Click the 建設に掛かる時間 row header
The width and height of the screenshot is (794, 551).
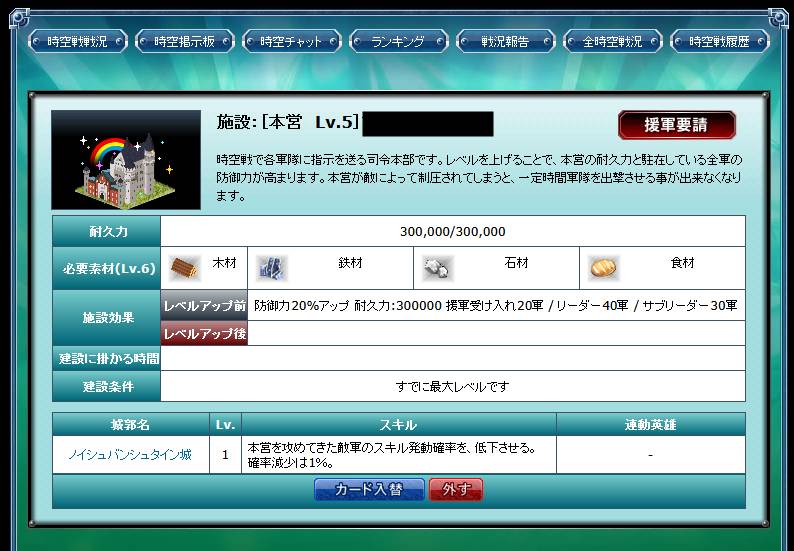[x=107, y=359]
